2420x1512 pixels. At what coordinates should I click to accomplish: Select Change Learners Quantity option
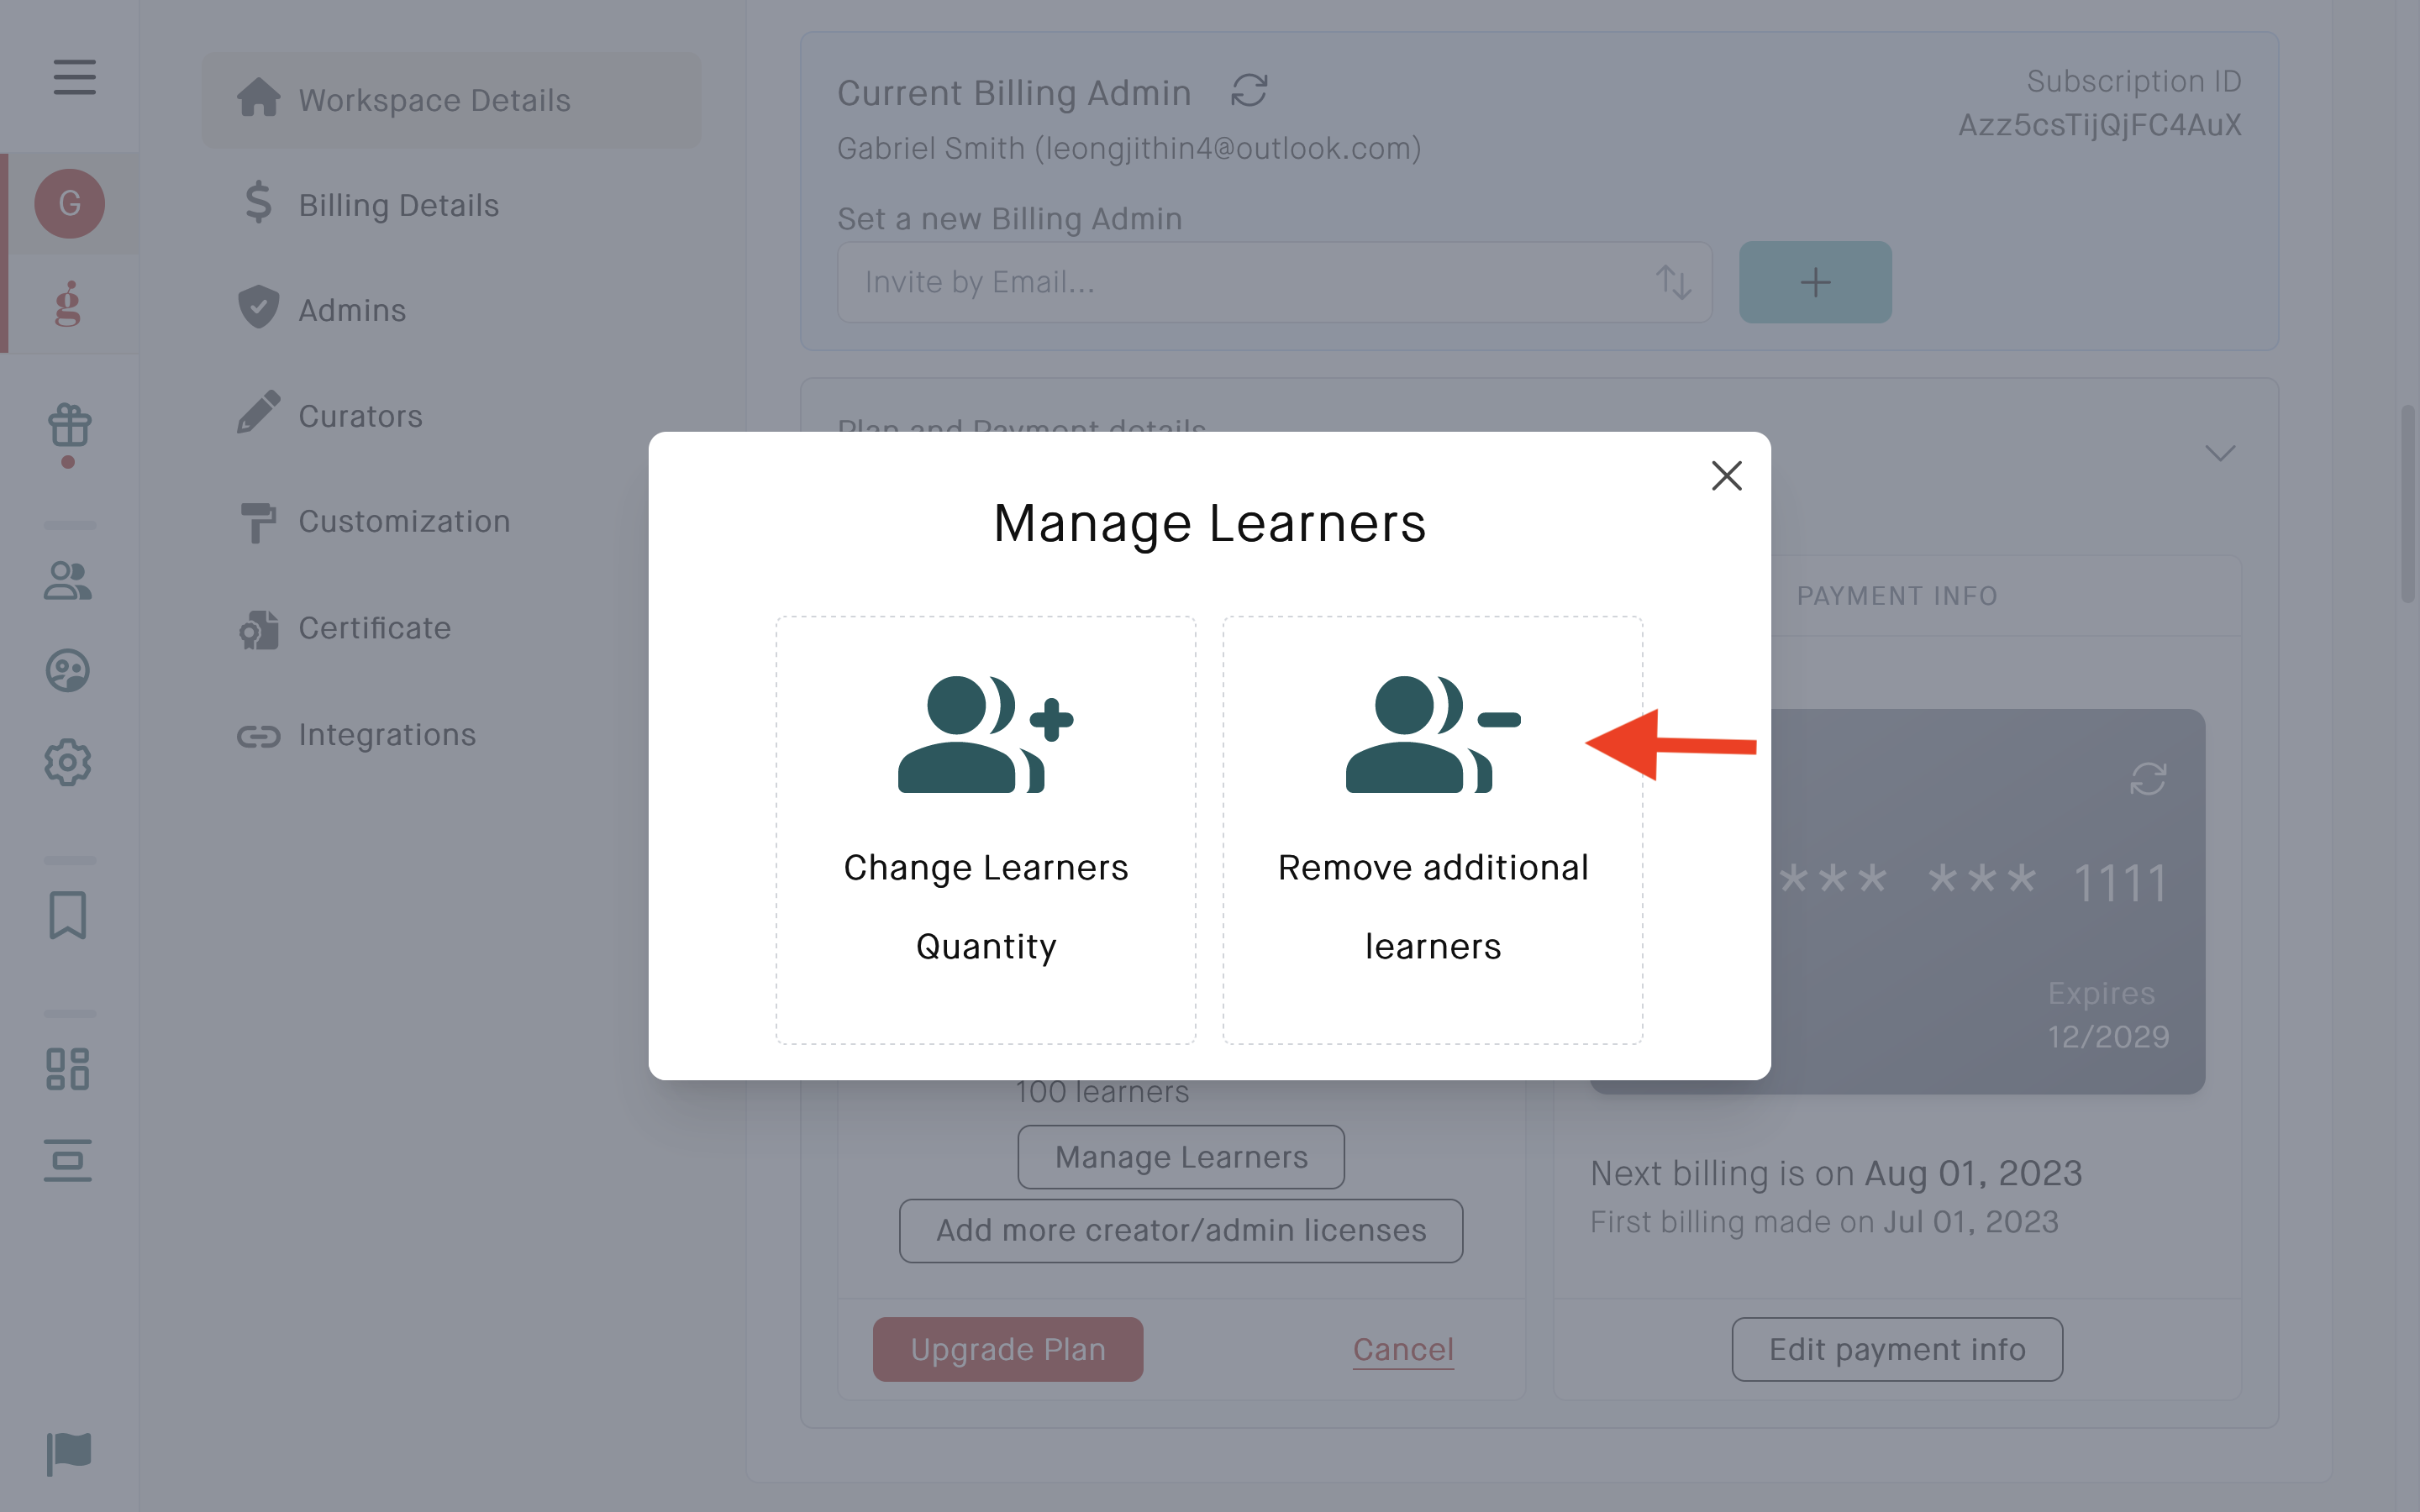(x=986, y=830)
